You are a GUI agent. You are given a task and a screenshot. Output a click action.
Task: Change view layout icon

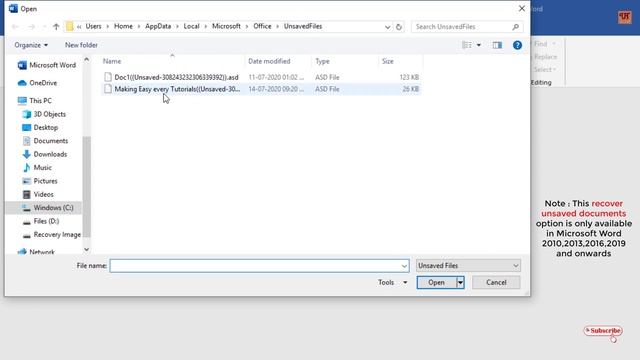(467, 45)
